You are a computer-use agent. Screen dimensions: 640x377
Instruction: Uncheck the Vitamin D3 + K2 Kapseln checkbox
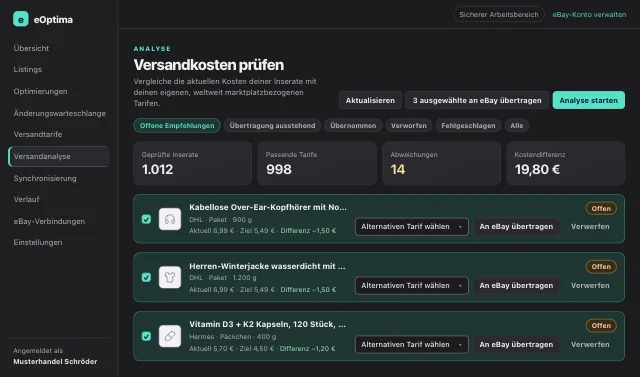pyautogui.click(x=146, y=336)
